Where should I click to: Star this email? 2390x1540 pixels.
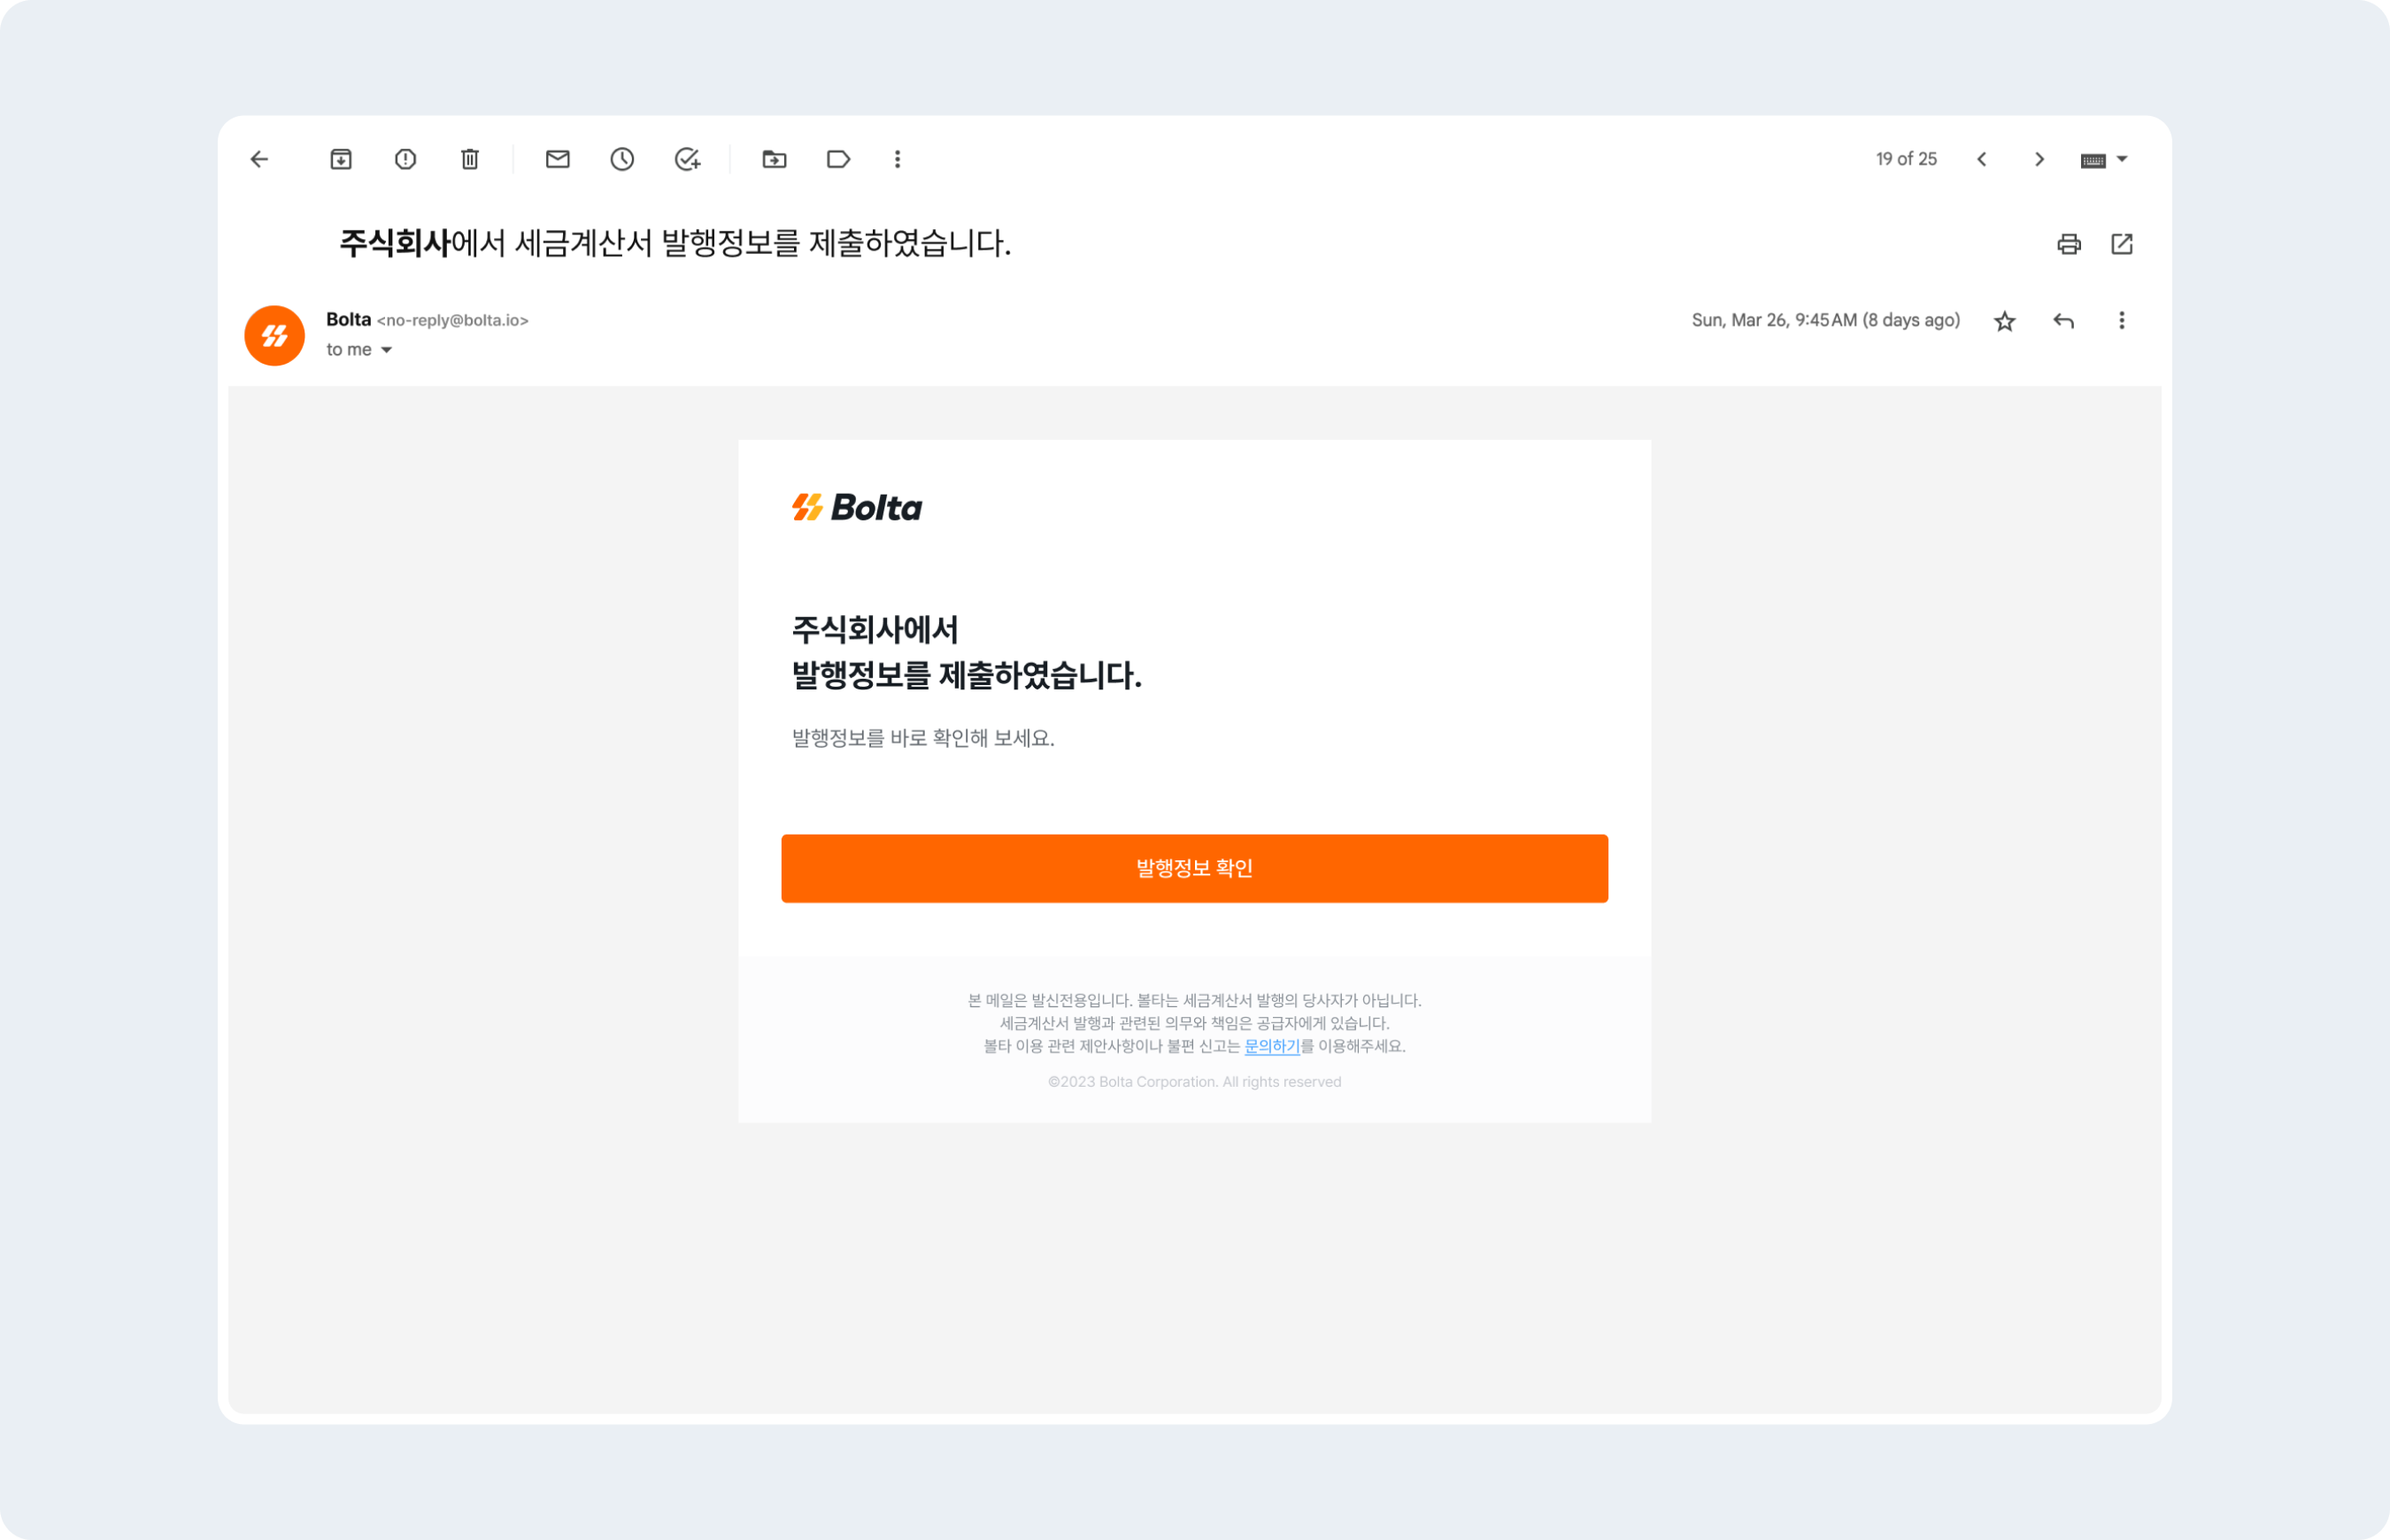pos(2004,320)
